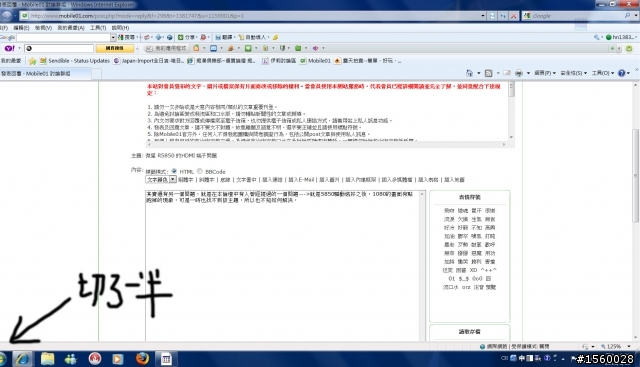Click the page vertical scrollbar thumb
Screen dimensions: 640x367
tap(636, 176)
